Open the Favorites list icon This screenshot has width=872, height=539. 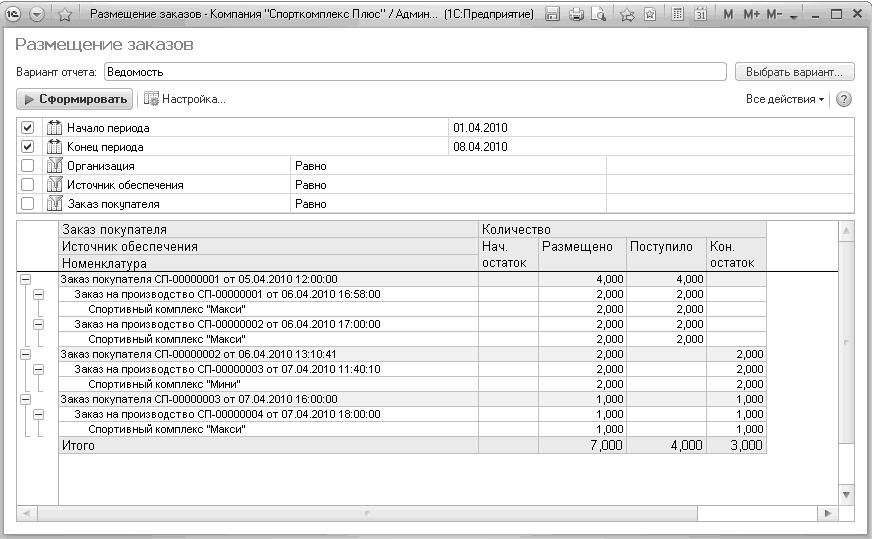point(650,14)
